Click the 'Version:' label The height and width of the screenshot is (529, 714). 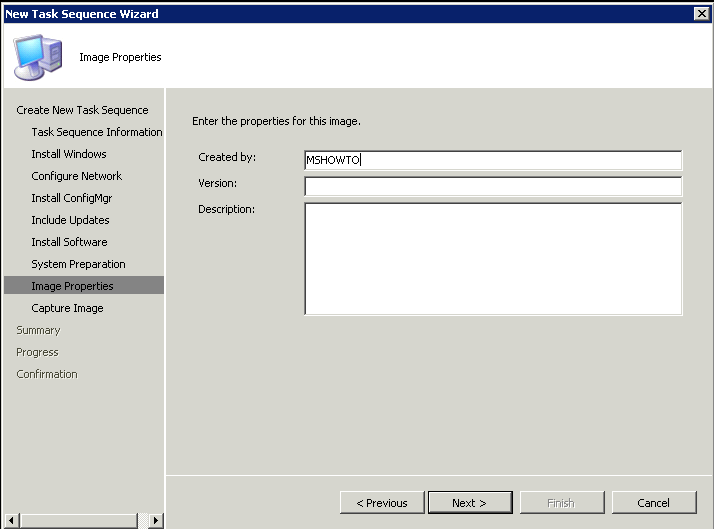pos(217,183)
